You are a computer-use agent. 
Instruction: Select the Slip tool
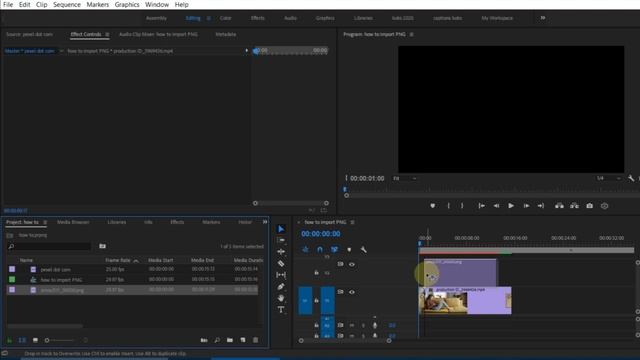pos(281,275)
